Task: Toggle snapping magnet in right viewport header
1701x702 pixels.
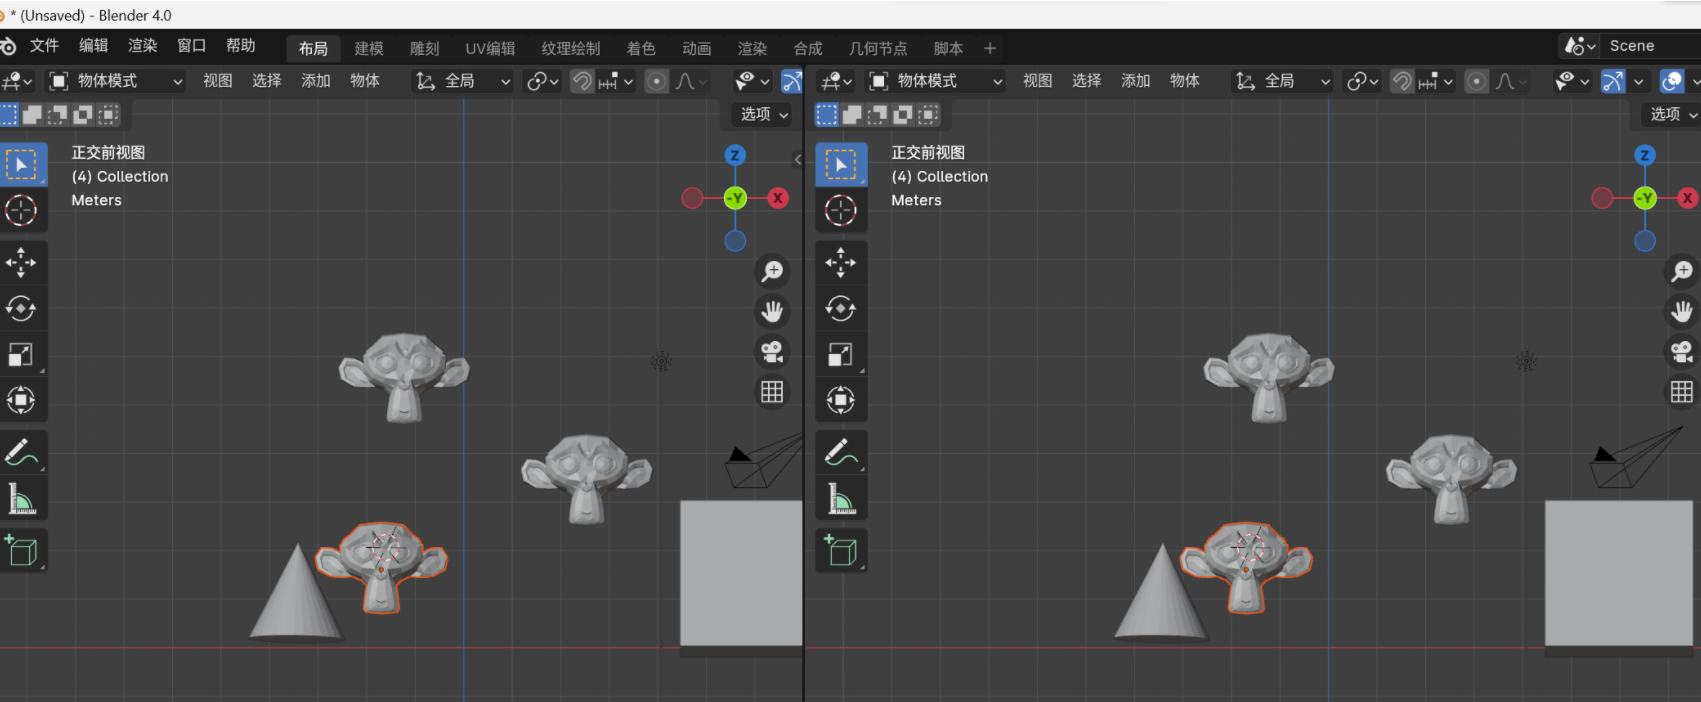Action: 1402,81
